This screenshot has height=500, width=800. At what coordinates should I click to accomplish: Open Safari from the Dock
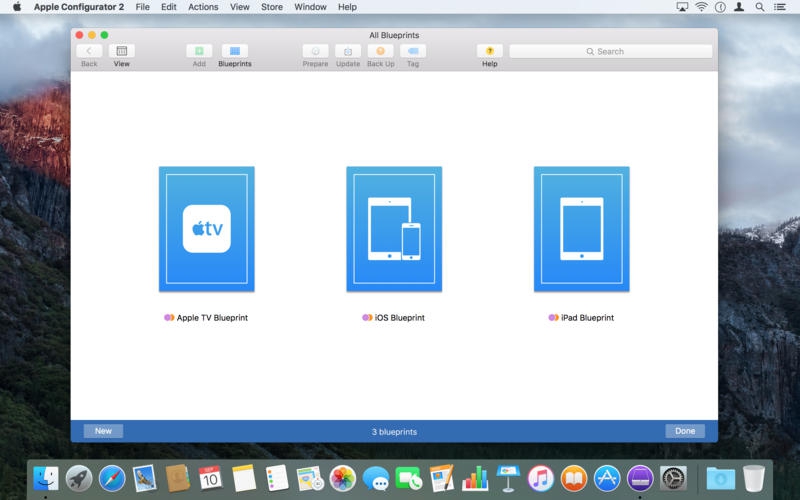112,478
